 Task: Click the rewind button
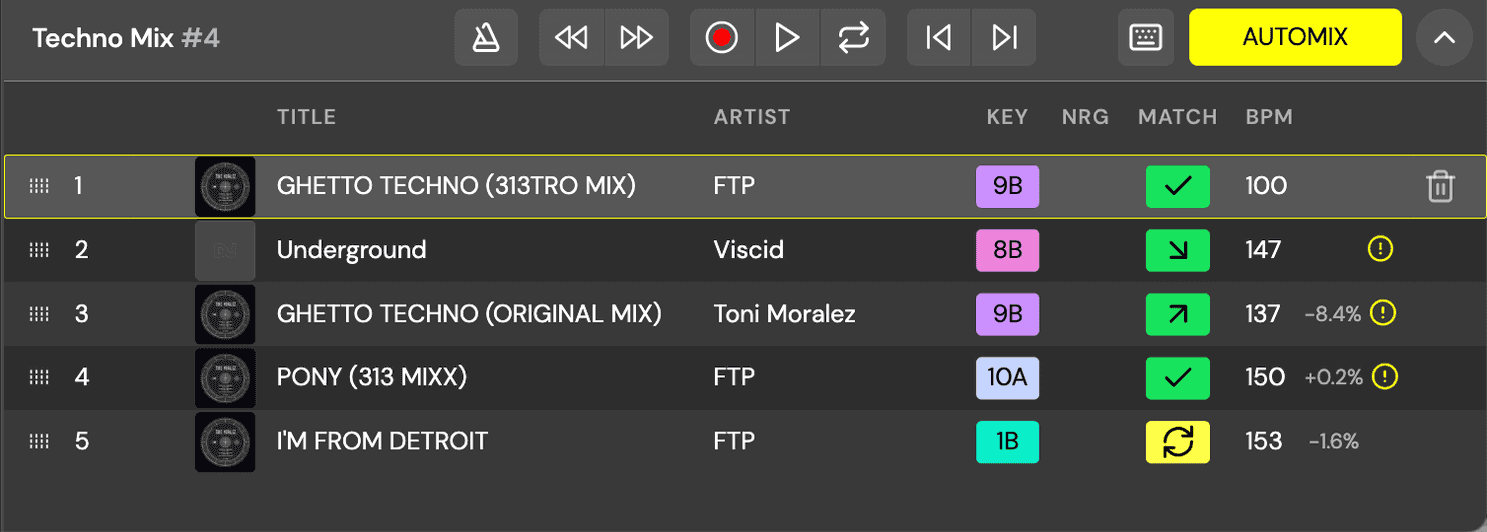click(571, 38)
